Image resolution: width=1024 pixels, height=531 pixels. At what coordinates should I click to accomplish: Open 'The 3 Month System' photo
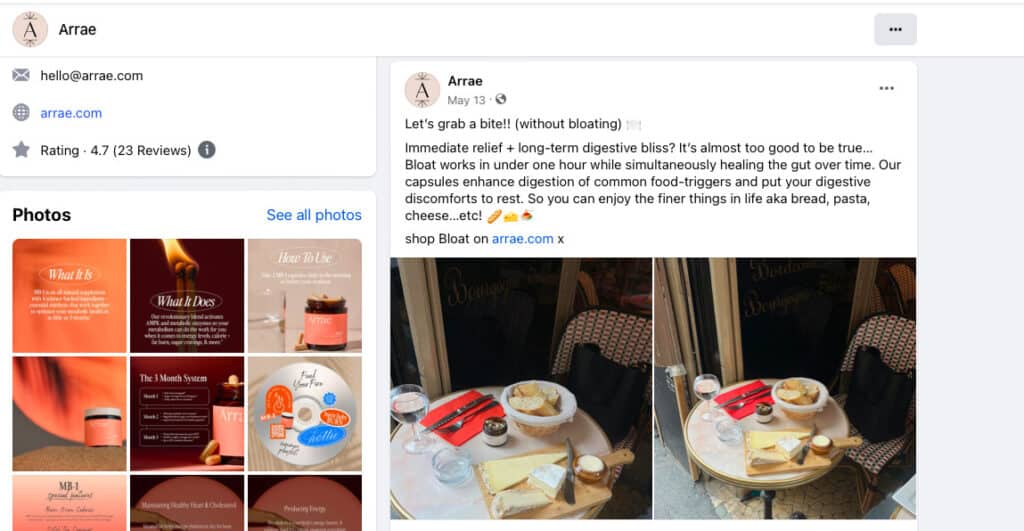point(187,413)
